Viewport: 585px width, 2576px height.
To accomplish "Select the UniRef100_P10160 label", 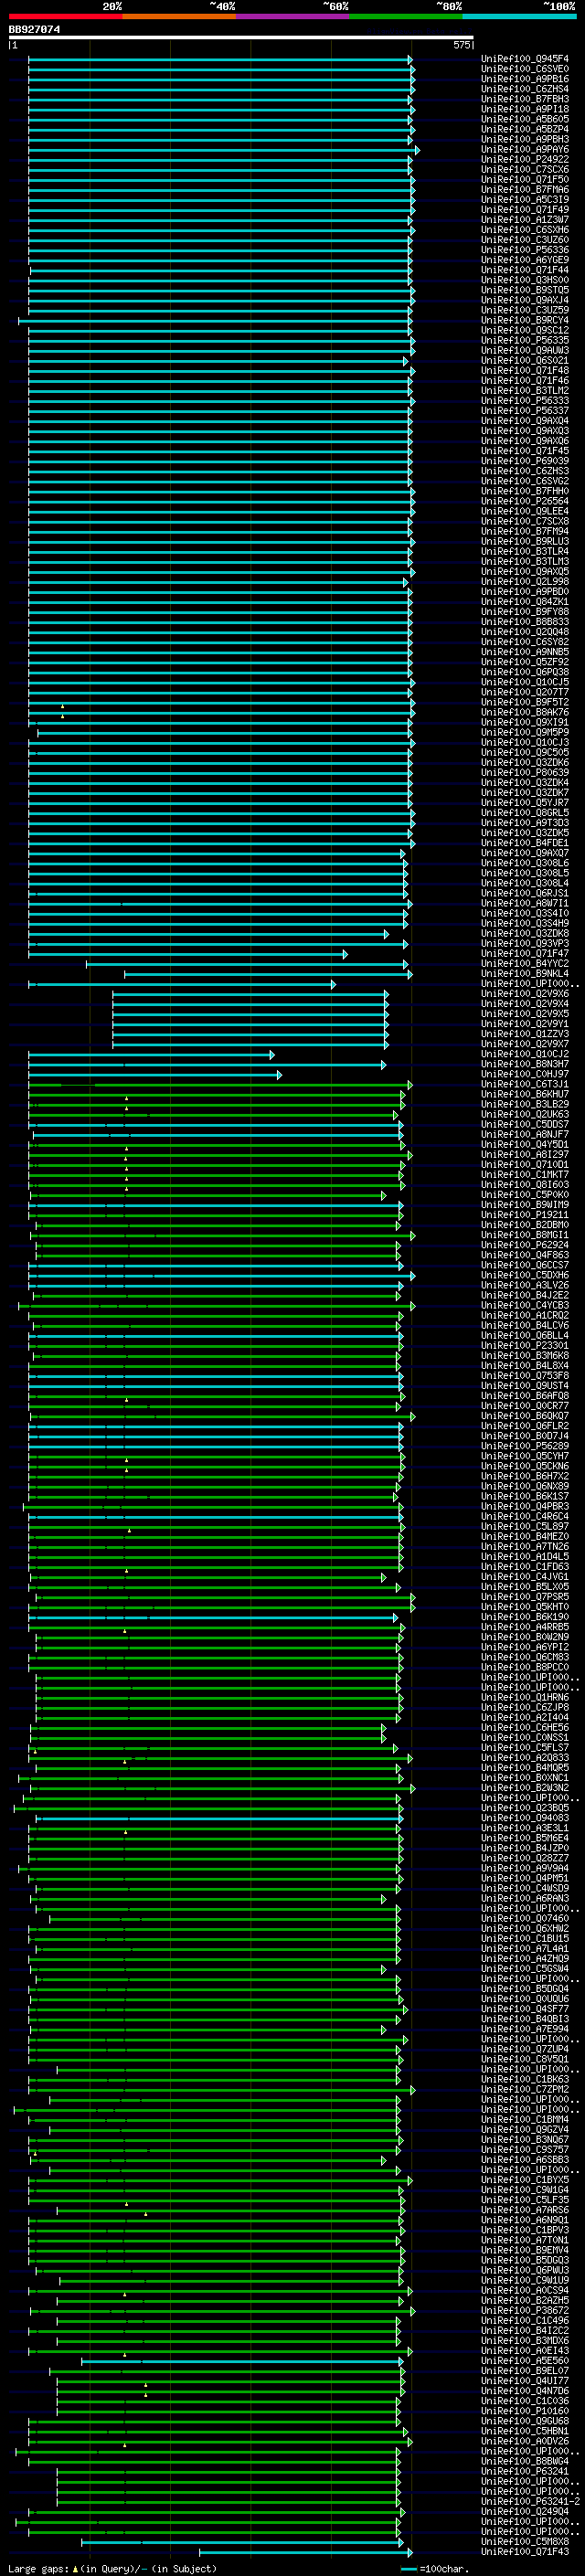I will [525, 2410].
